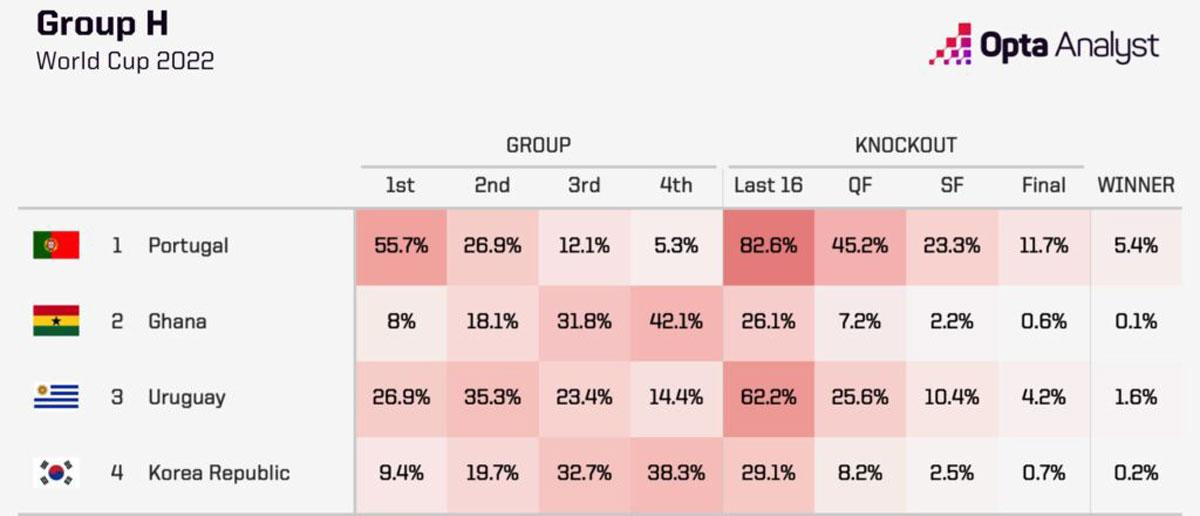Viewport: 1200px width, 516px height.
Task: Click the Portugal team name
Action: (x=188, y=245)
